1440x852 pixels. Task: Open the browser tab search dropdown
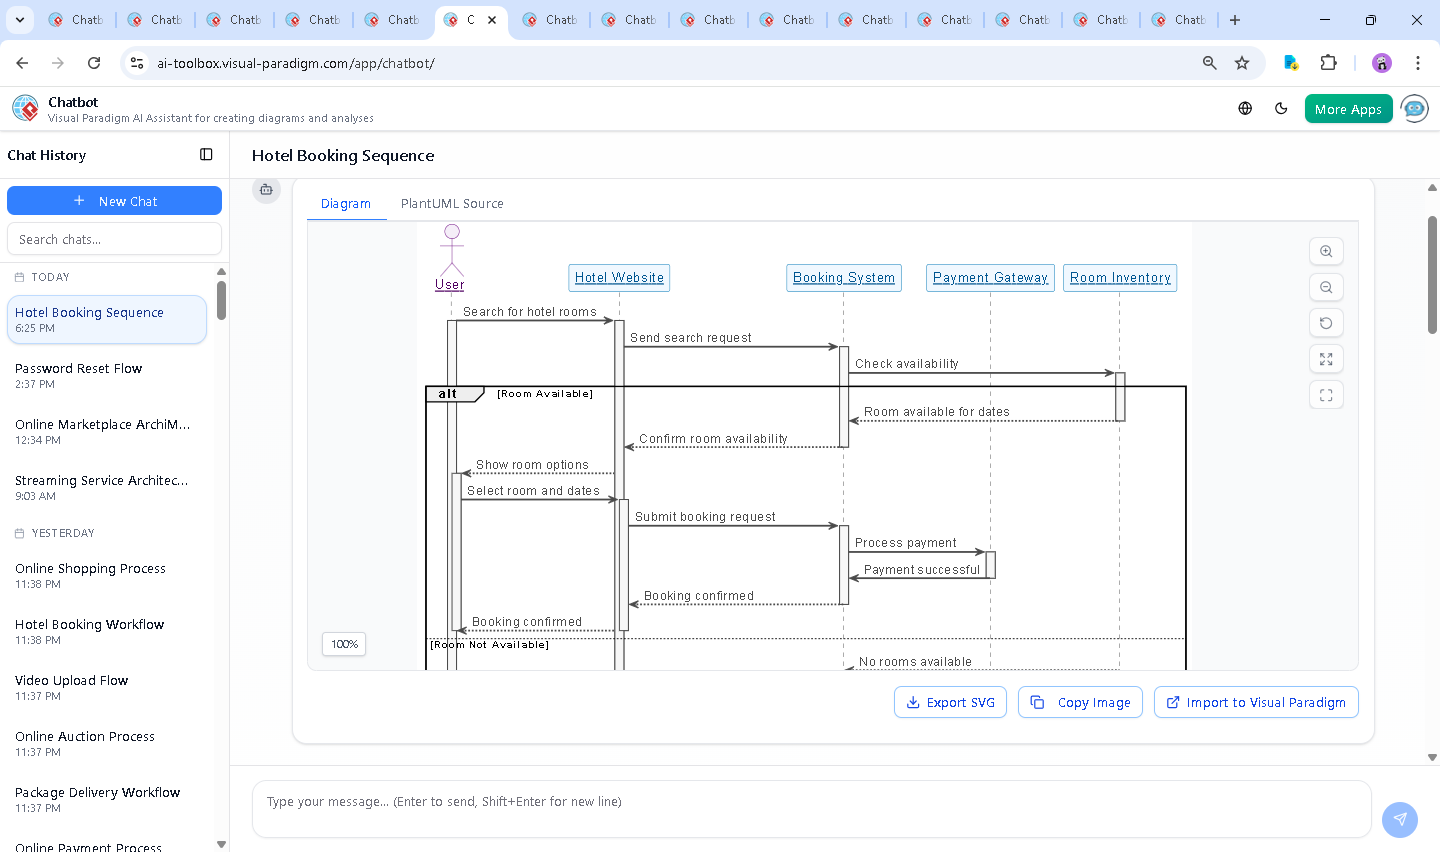pos(20,20)
